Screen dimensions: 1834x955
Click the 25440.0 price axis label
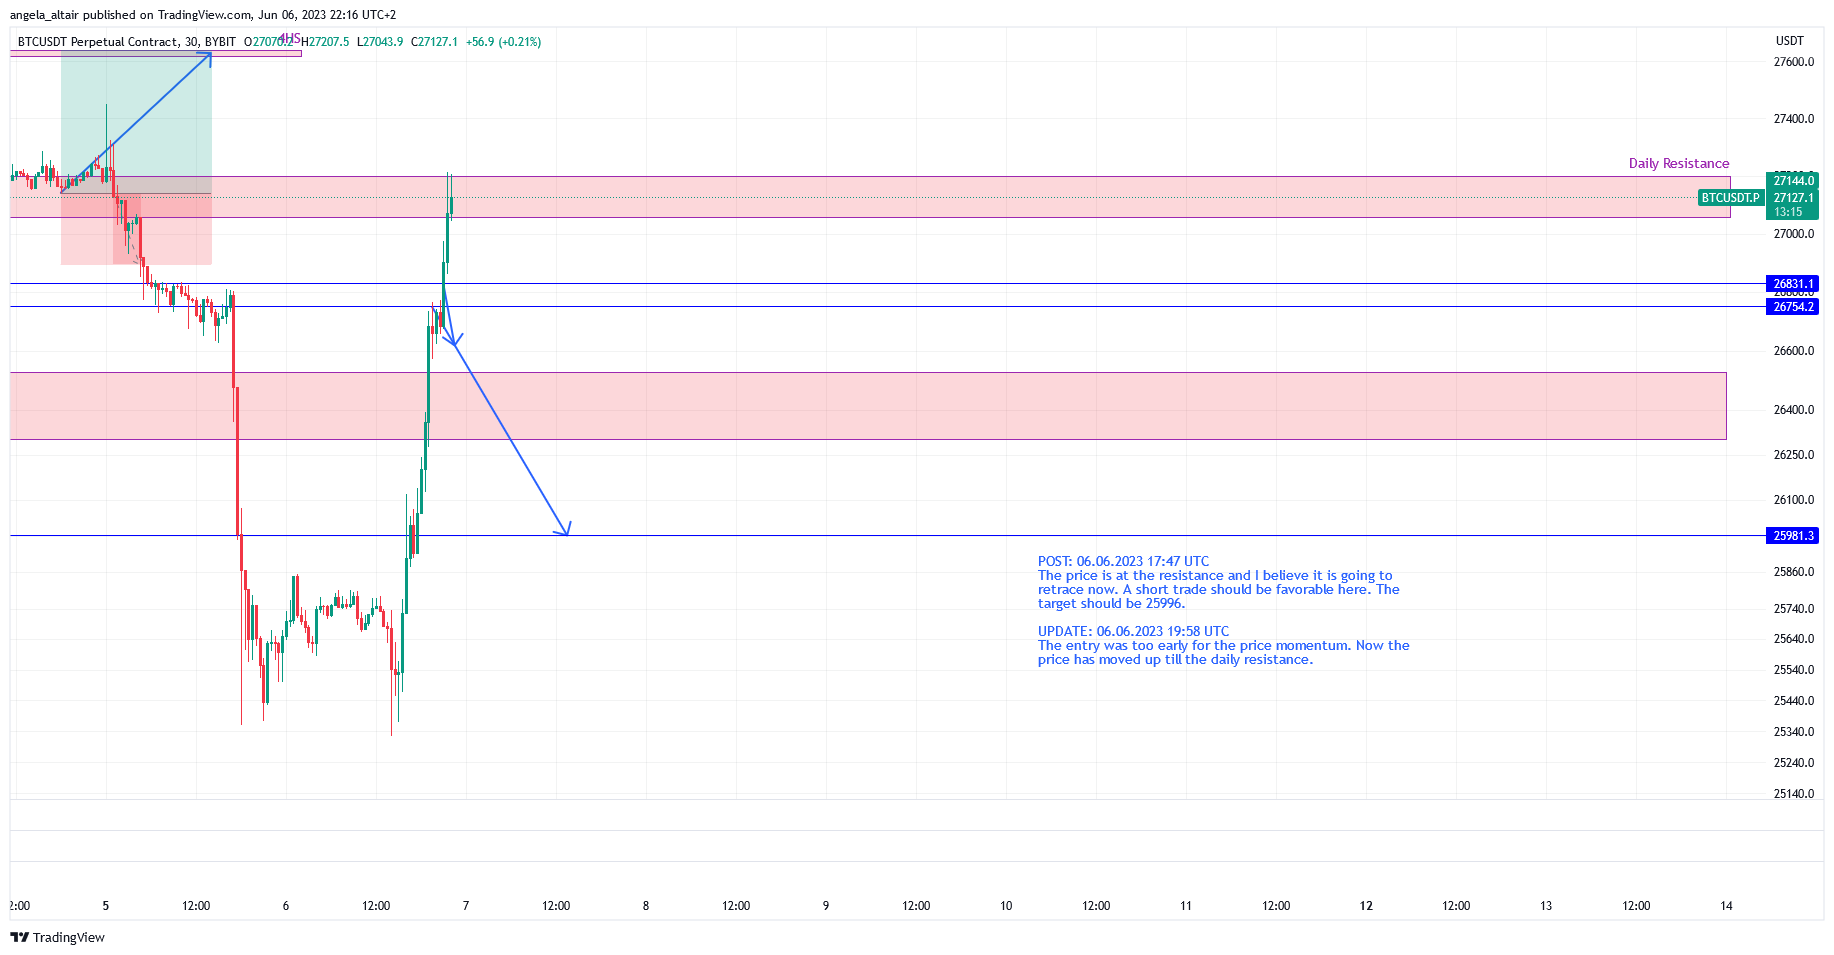pos(1793,701)
